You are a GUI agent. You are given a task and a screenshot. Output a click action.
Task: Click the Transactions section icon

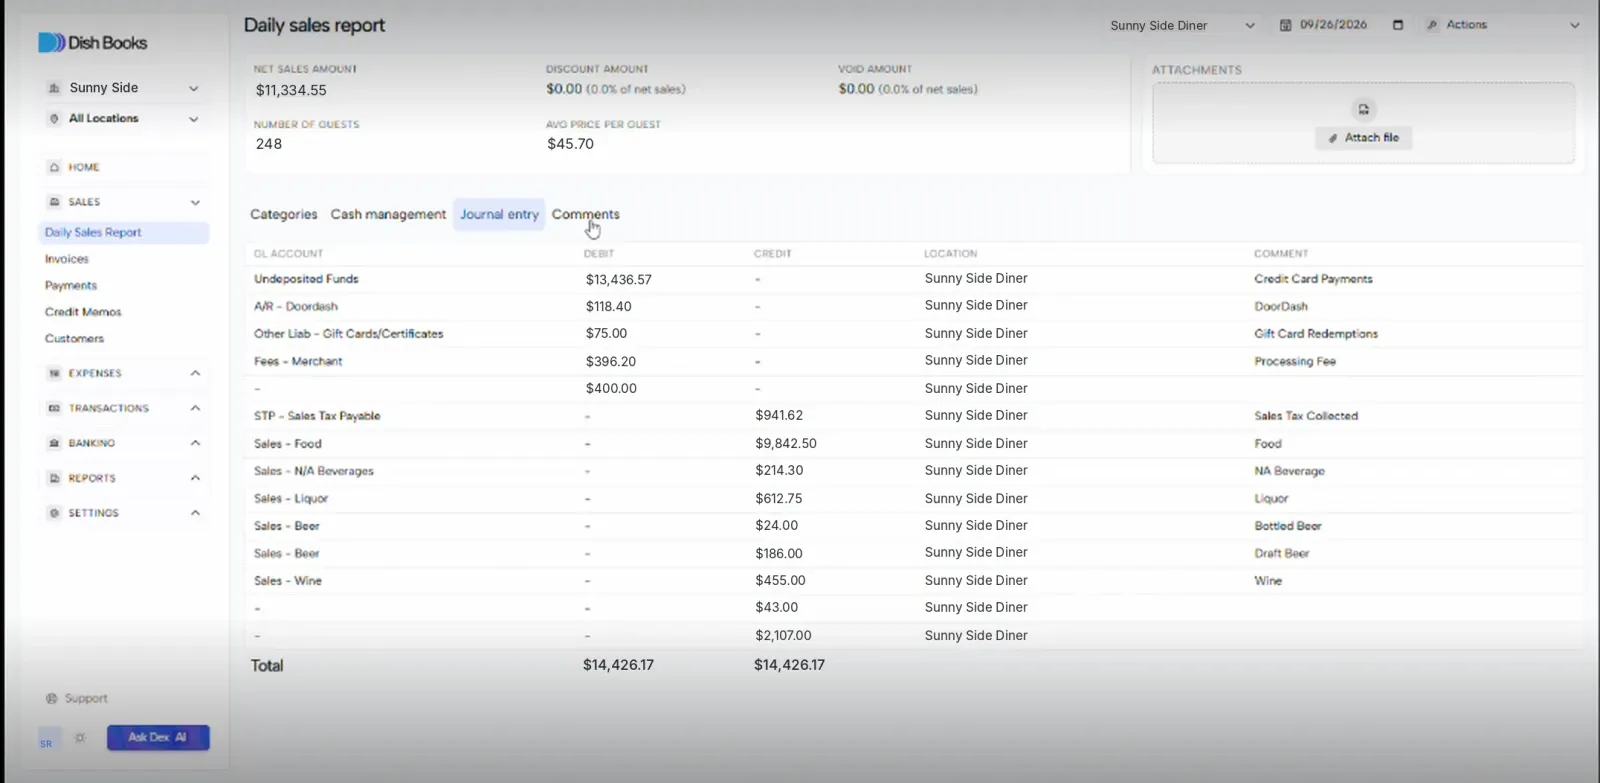point(54,408)
